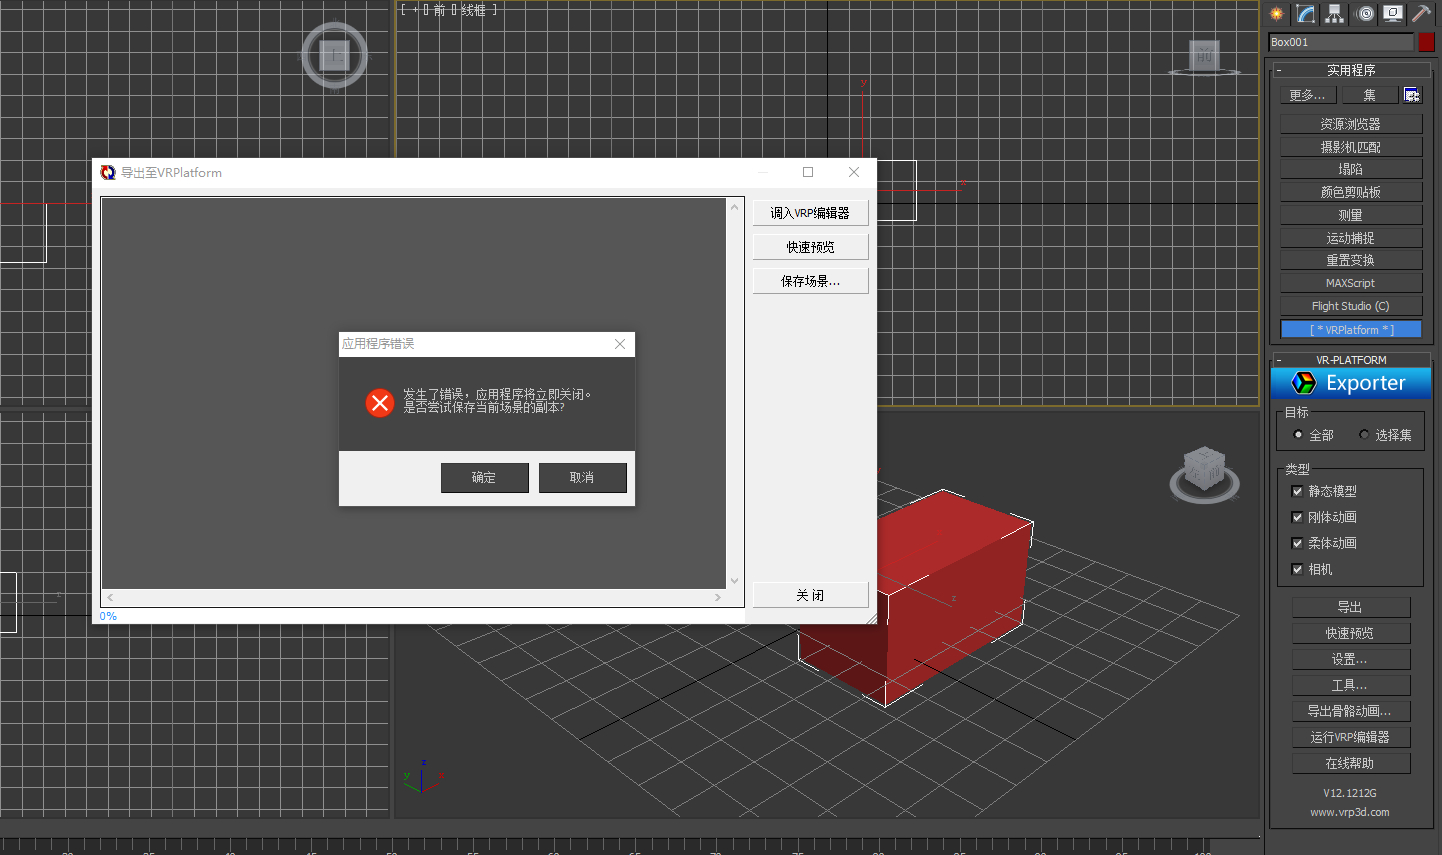This screenshot has height=855, width=1442.
Task: Collapse the VR-PLATFORM rollout
Action: click(x=1351, y=360)
